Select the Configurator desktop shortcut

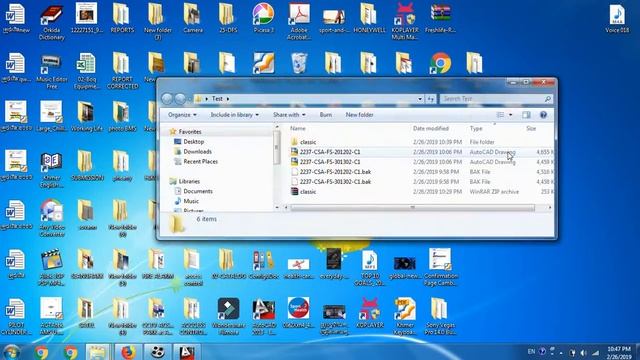click(x=264, y=264)
